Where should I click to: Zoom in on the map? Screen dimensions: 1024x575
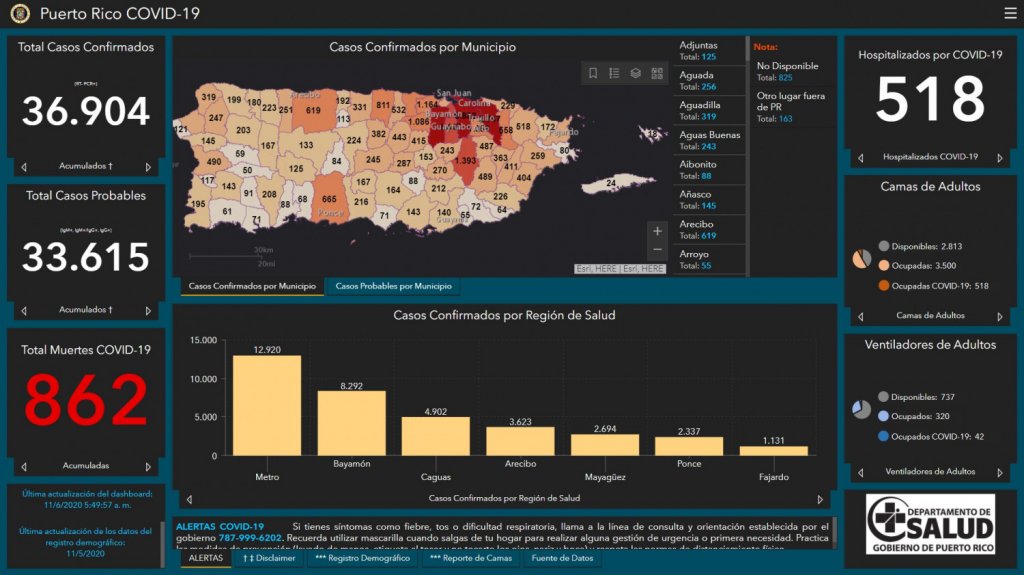(657, 231)
